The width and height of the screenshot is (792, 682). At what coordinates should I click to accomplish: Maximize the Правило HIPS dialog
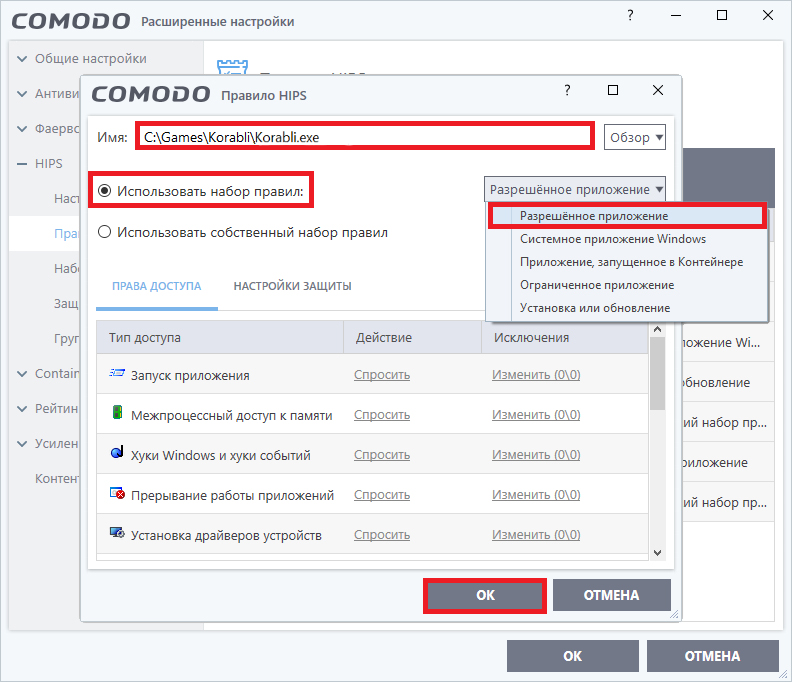click(613, 90)
